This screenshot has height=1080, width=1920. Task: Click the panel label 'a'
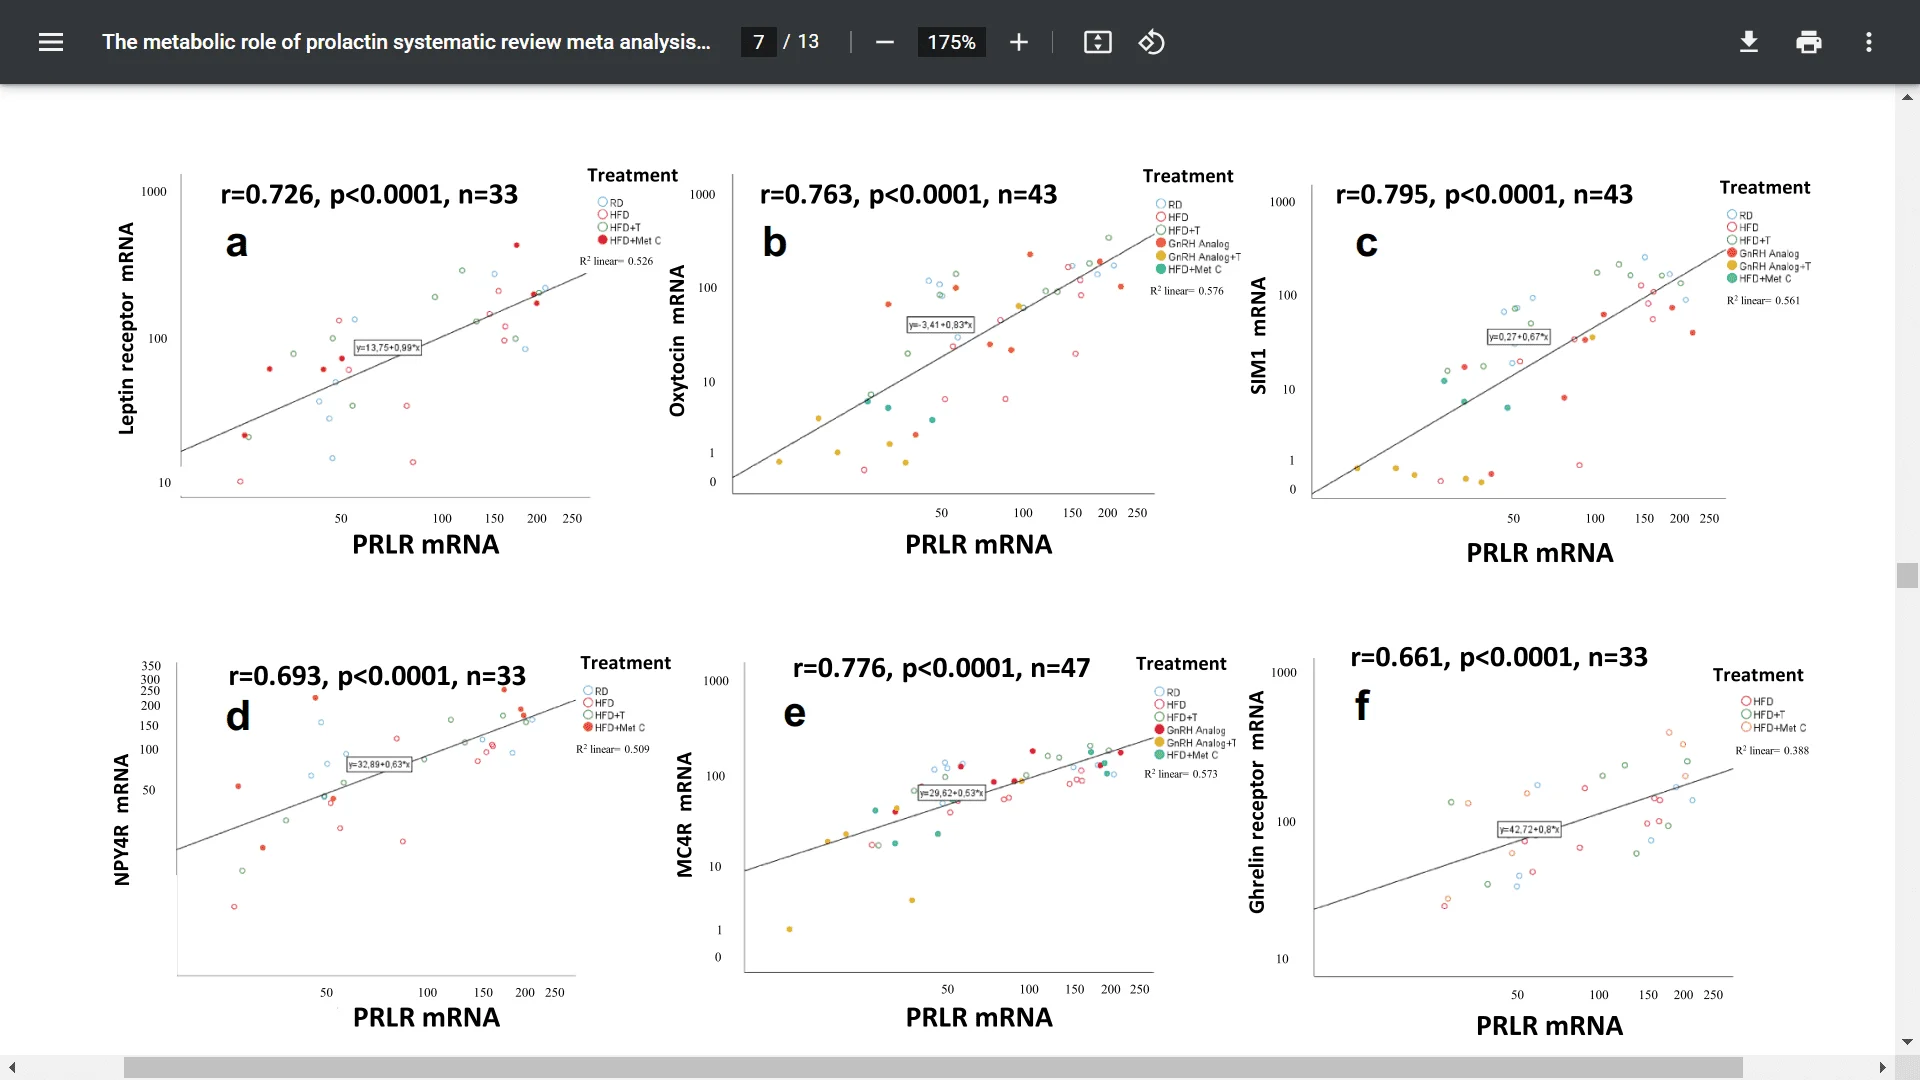click(x=236, y=243)
